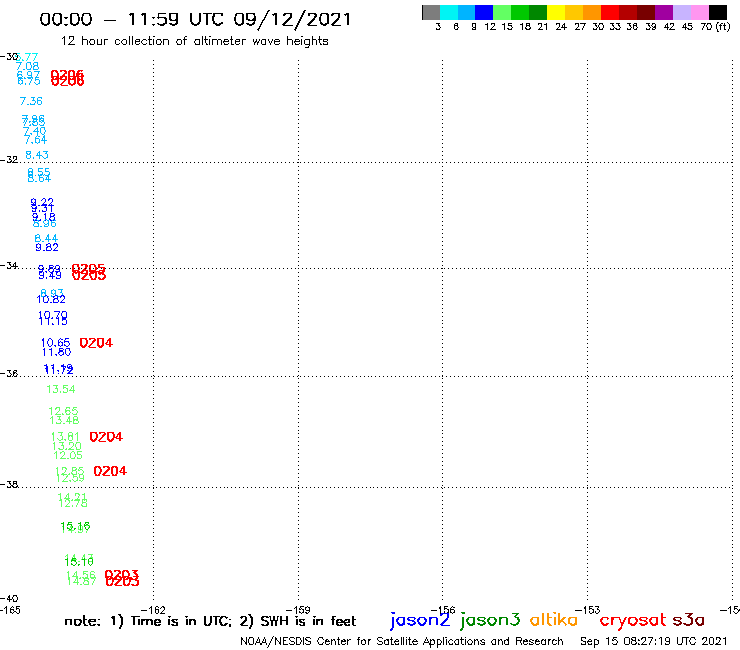The width and height of the screenshot is (740, 650).
Task: Select the green reading 12.05
Action: pyautogui.click(x=67, y=455)
